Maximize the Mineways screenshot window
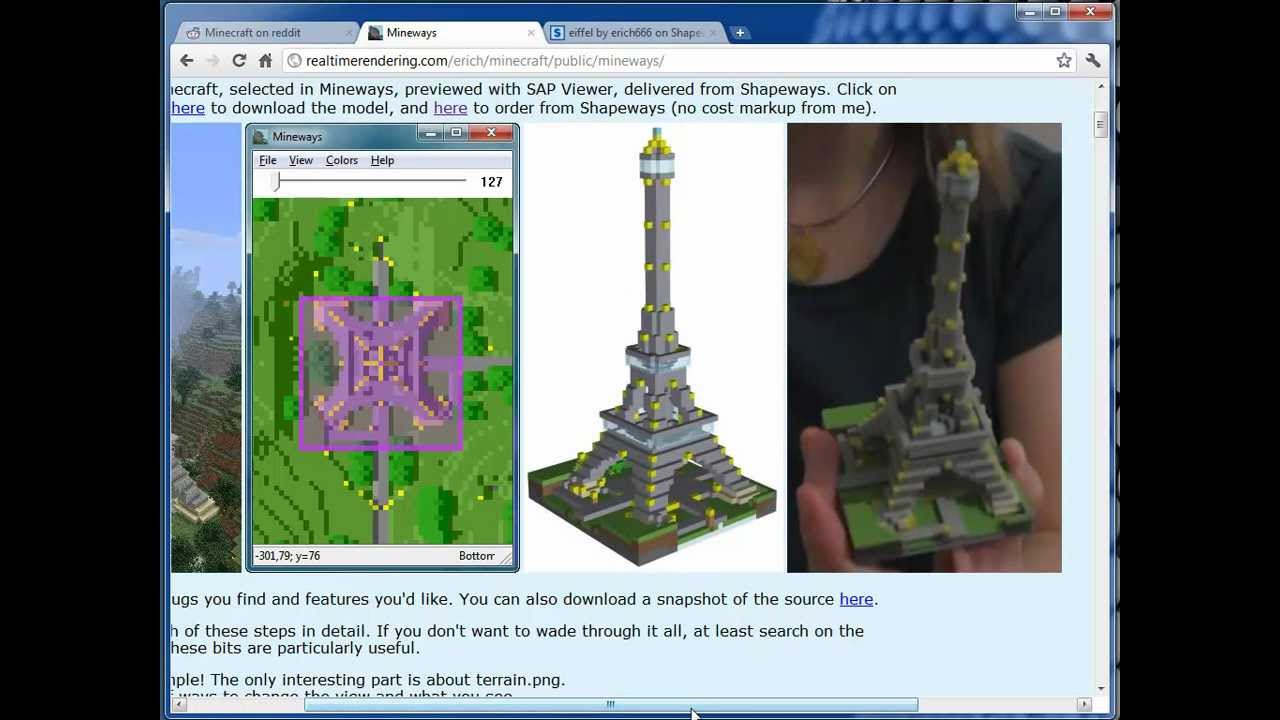The width and height of the screenshot is (1280, 720). tap(456, 133)
